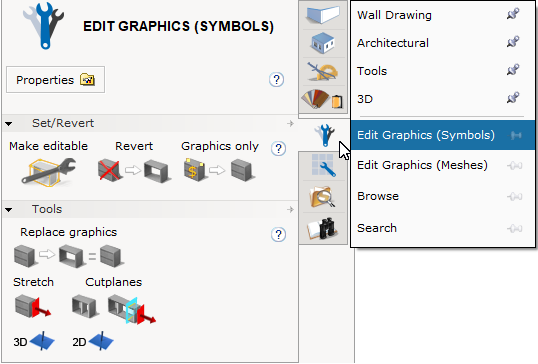Image resolution: width=538 pixels, height=364 pixels.
Task: Pin Edit Graphics (Meshes) entry
Action: point(515,166)
